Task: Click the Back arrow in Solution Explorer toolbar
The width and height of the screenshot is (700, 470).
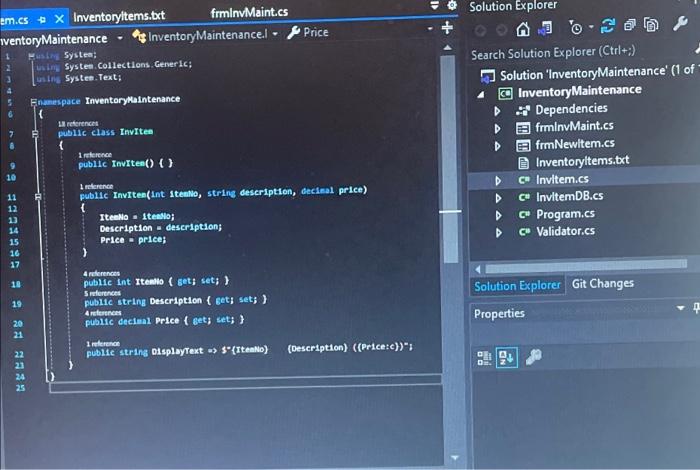Action: 480,30
